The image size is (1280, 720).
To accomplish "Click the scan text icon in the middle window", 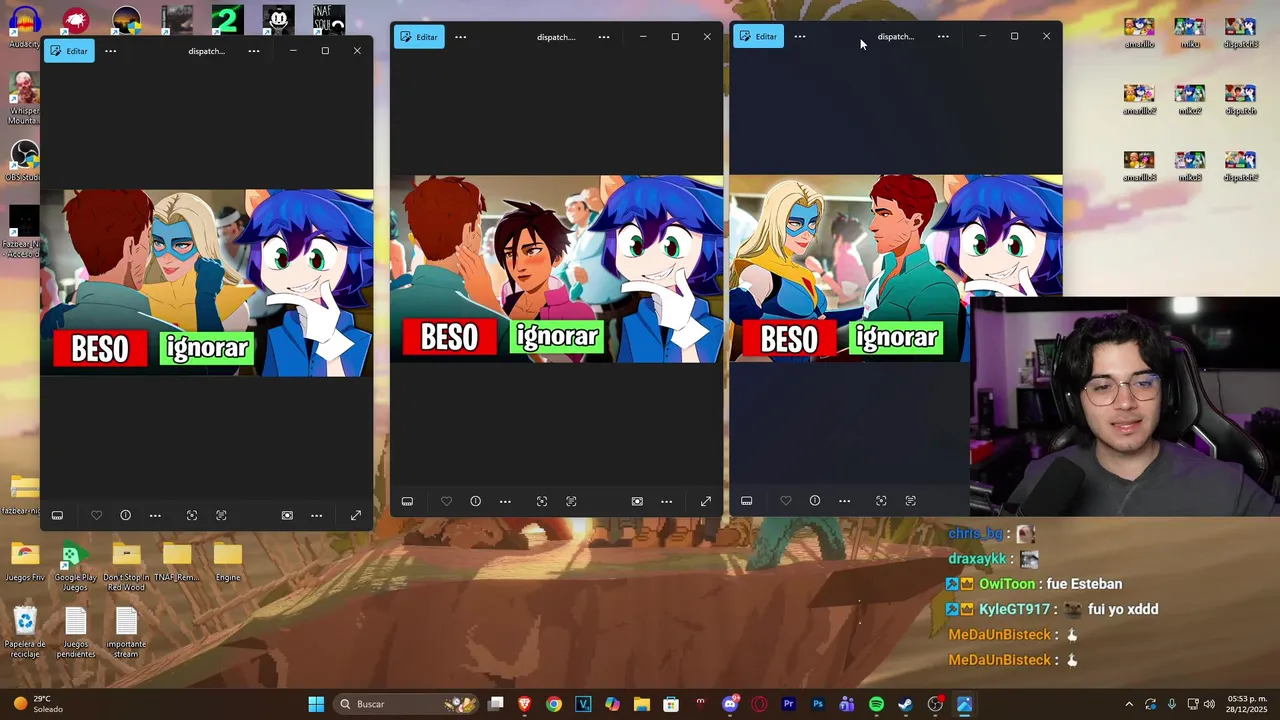I will [x=571, y=501].
